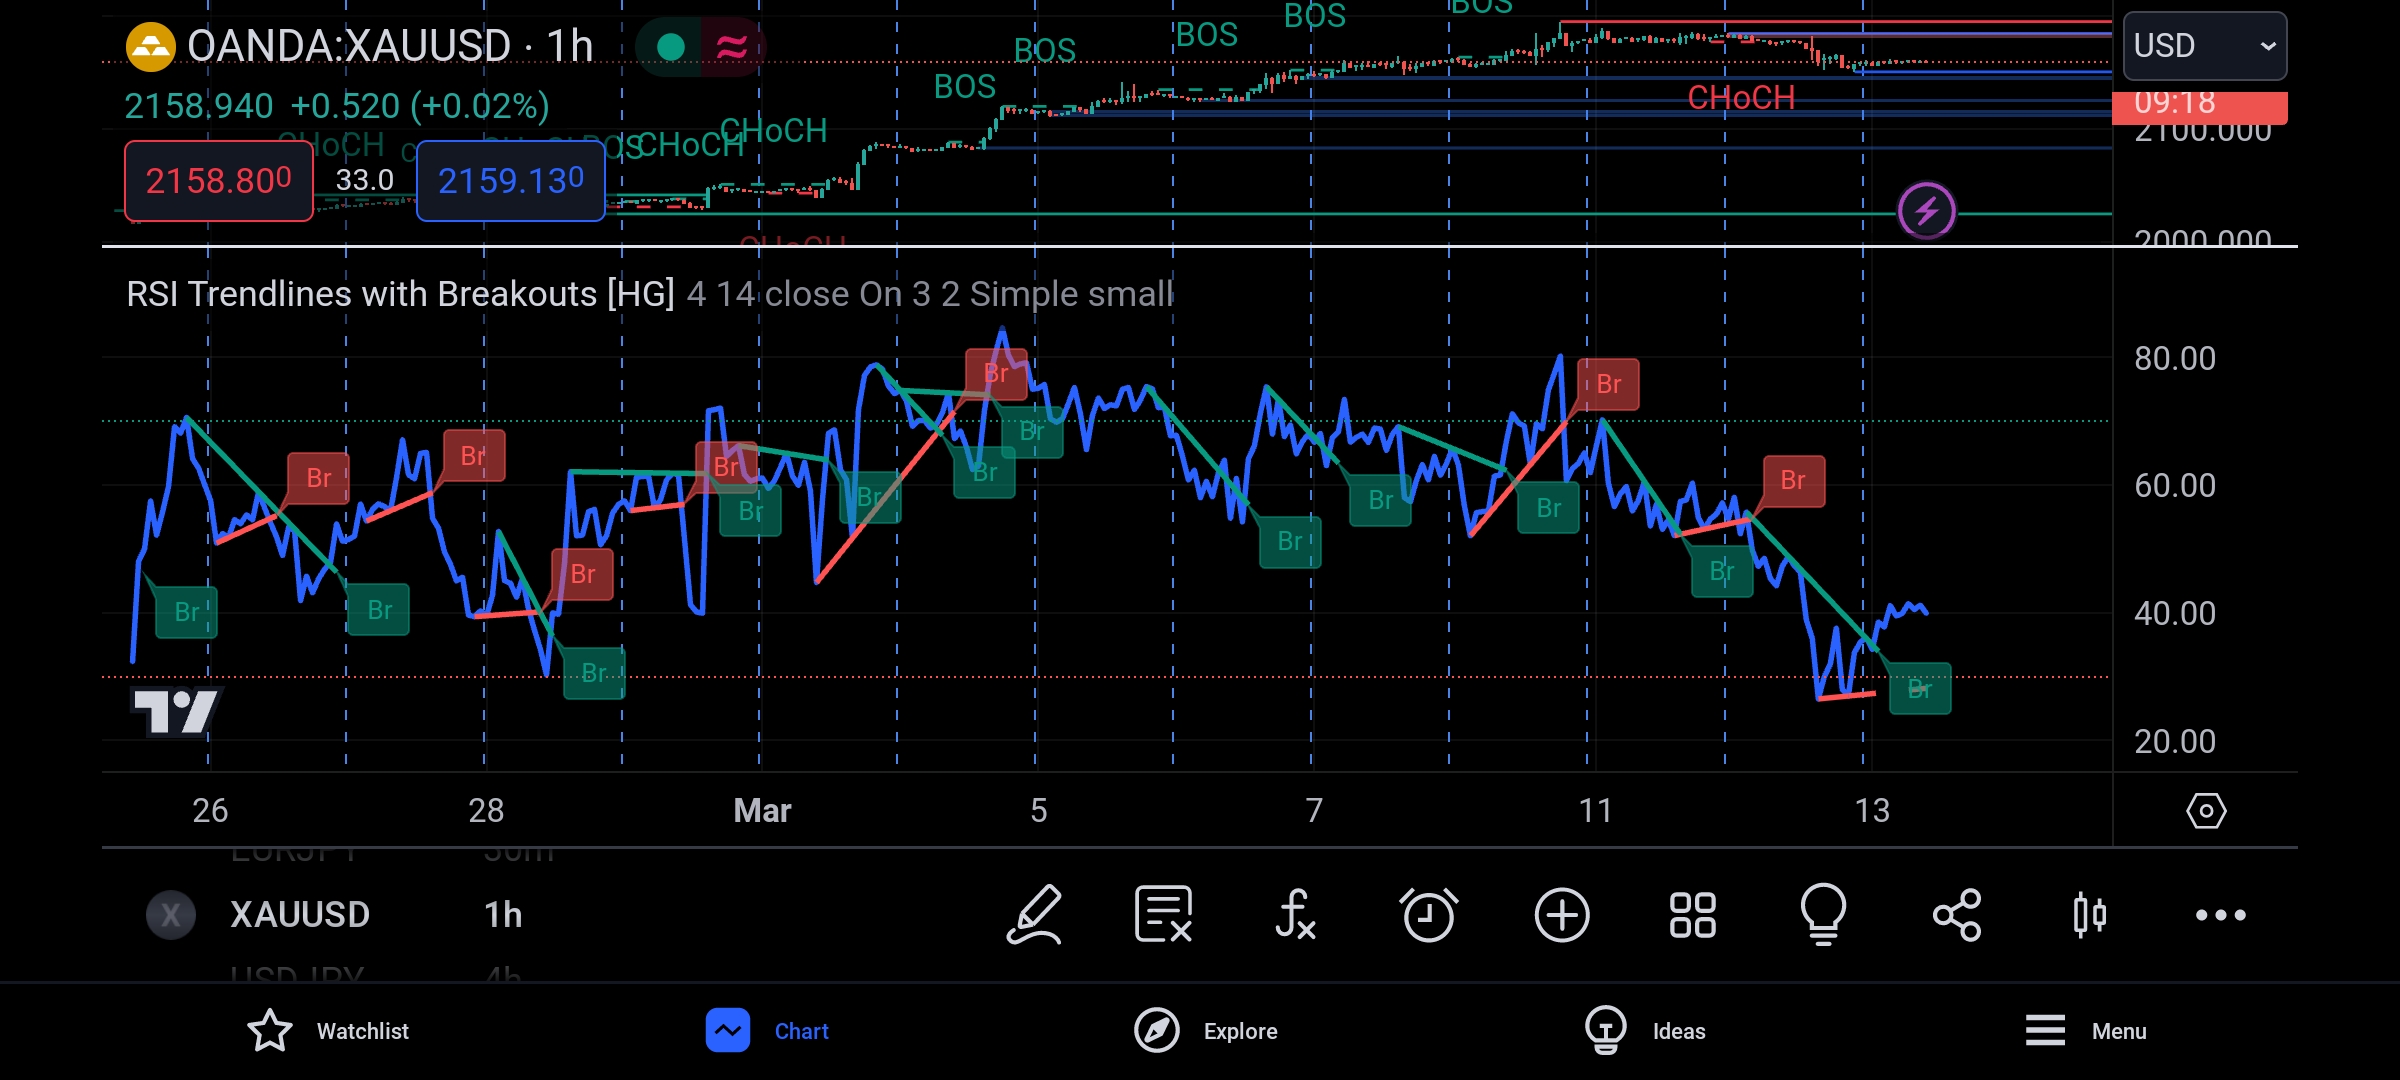Image resolution: width=2400 pixels, height=1080 pixels.
Task: Toggle the green market status dot
Action: click(x=671, y=46)
